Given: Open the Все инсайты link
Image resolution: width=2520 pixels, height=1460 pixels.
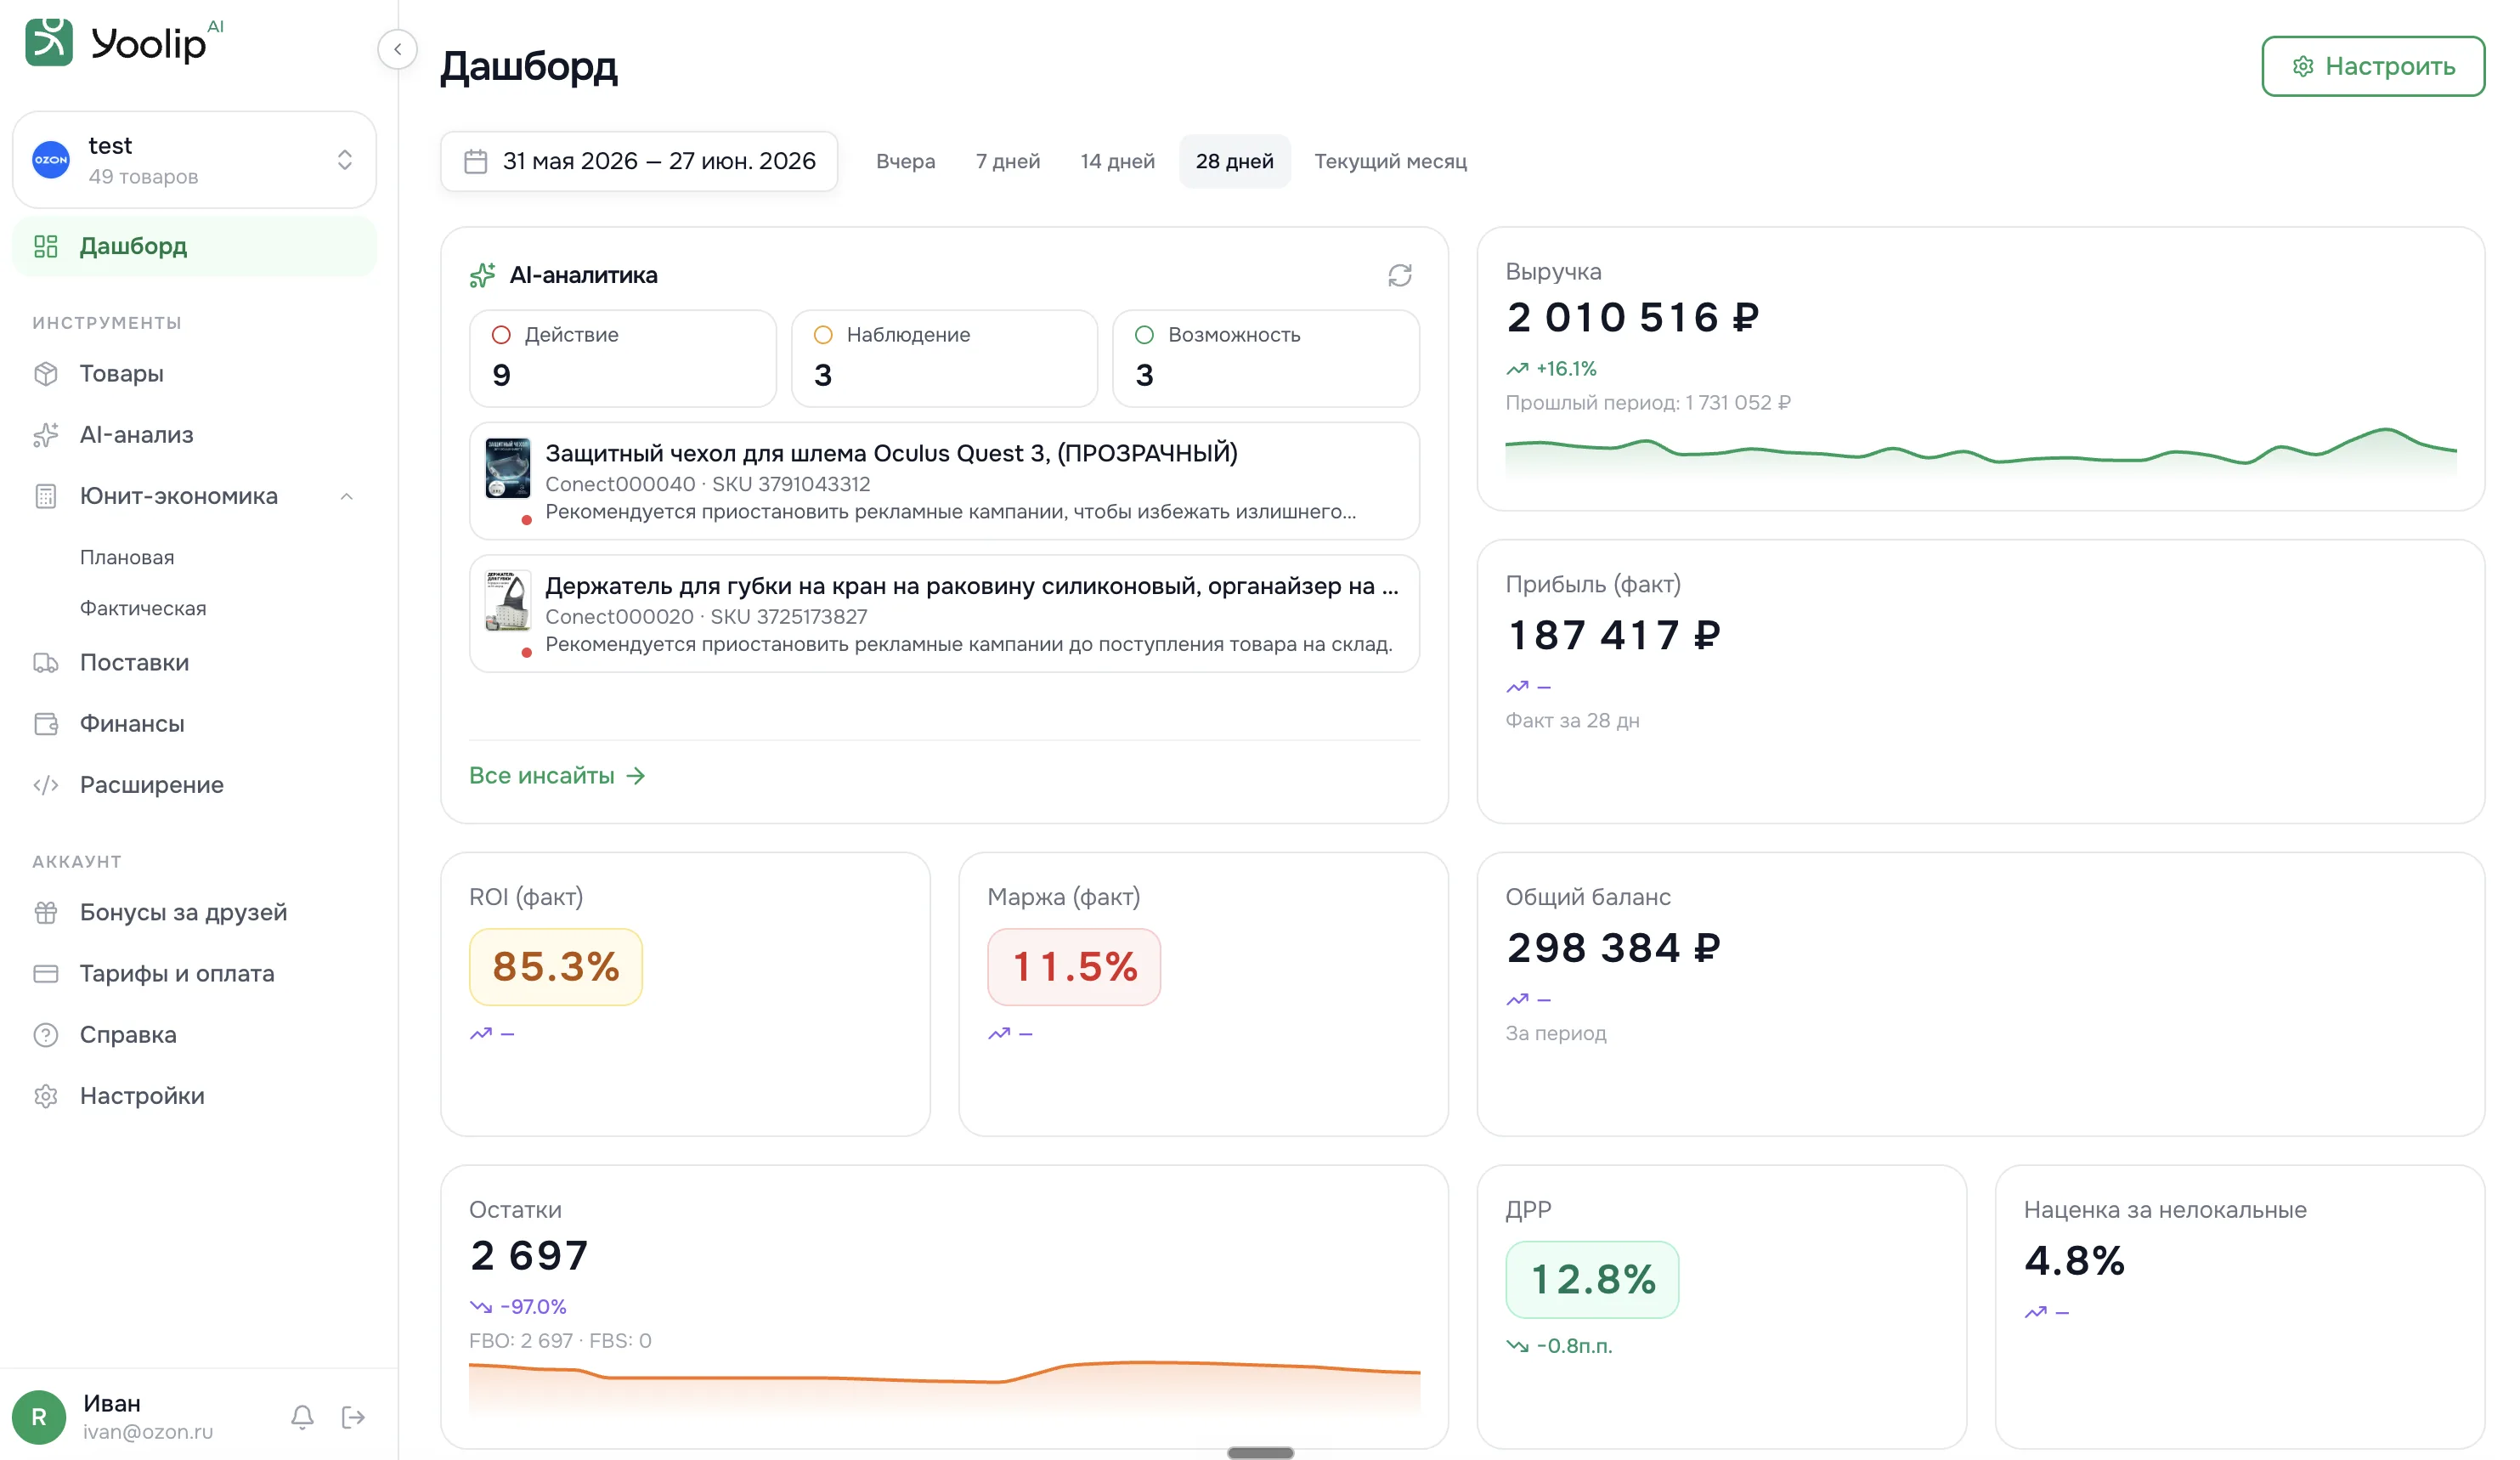Looking at the screenshot, I should tap(557, 775).
